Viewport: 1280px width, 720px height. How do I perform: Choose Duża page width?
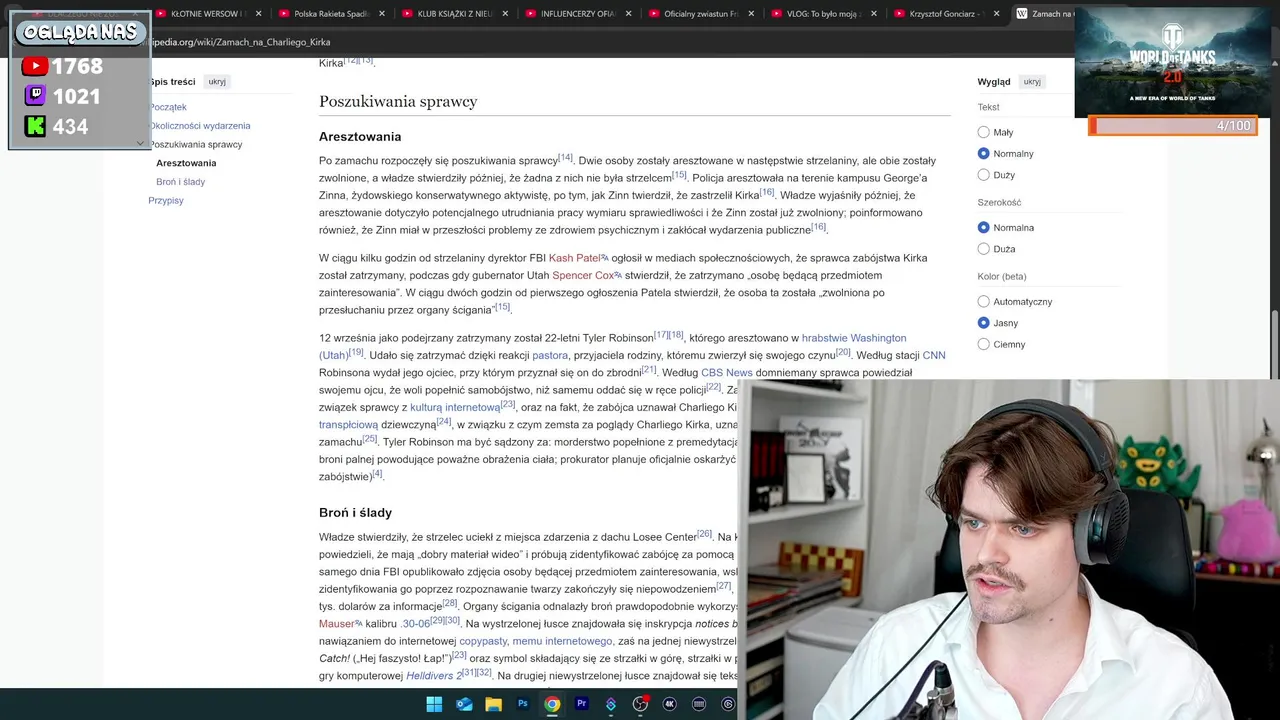click(x=983, y=249)
